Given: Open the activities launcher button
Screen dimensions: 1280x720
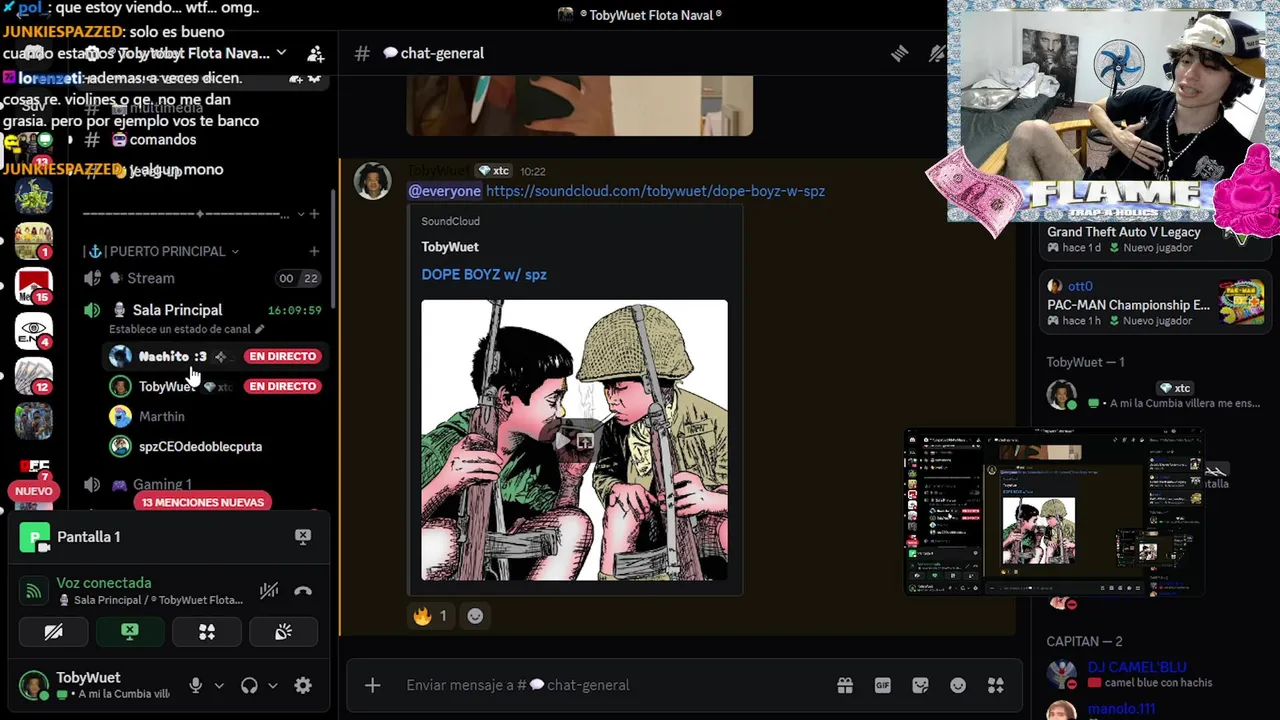Looking at the screenshot, I should click(x=207, y=632).
